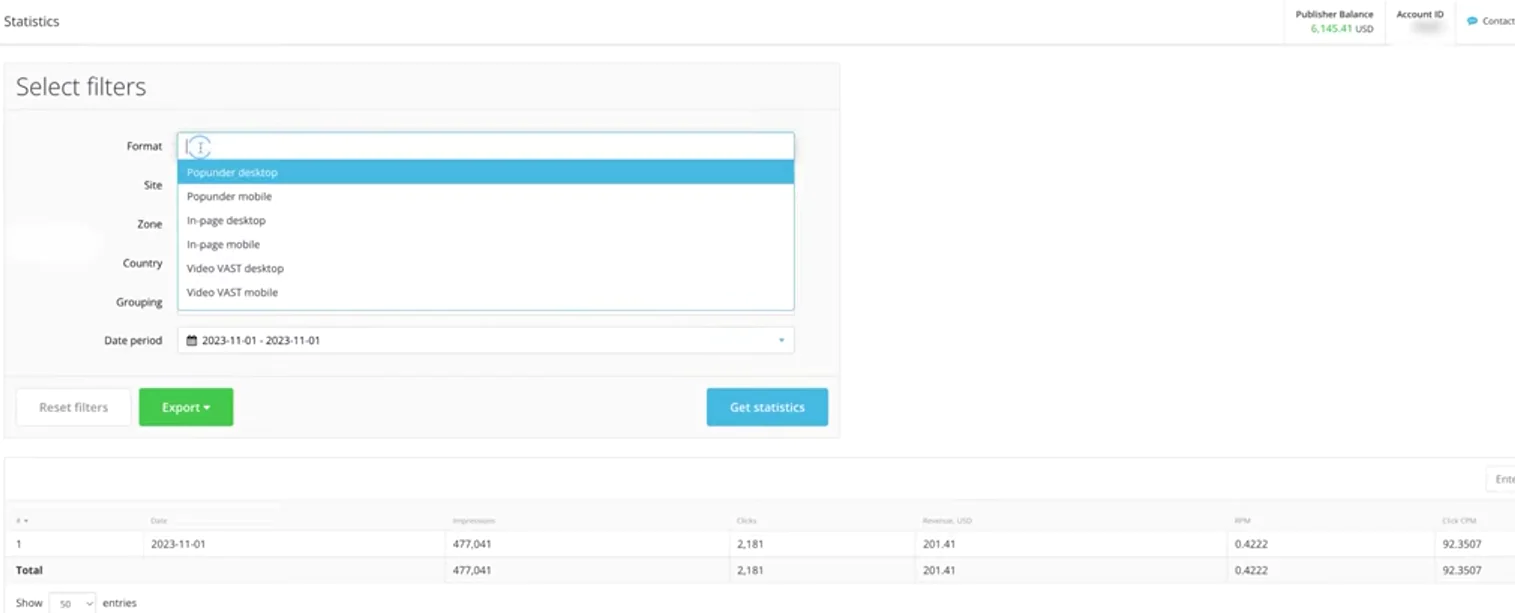The image size is (1515, 613).
Task: Pick In-page desktop format option
Action: (x=226, y=221)
